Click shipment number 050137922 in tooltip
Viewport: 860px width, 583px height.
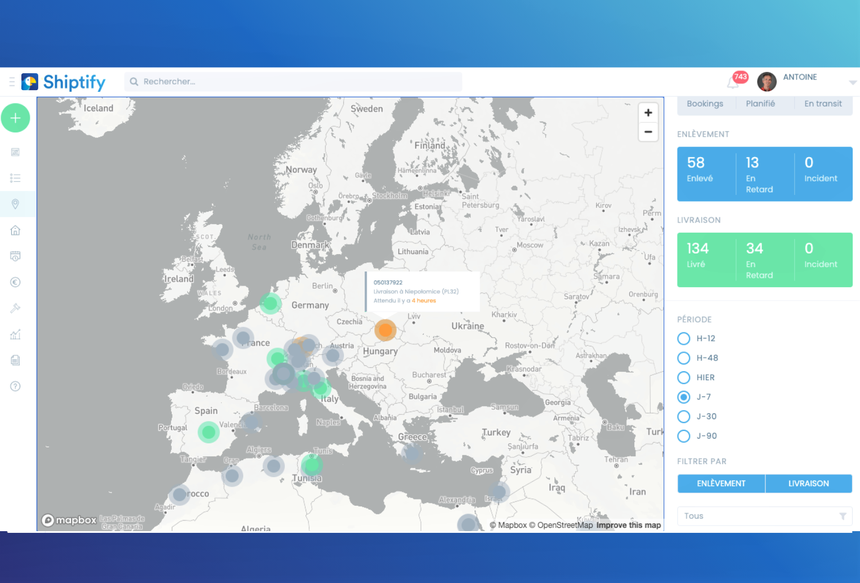388,282
